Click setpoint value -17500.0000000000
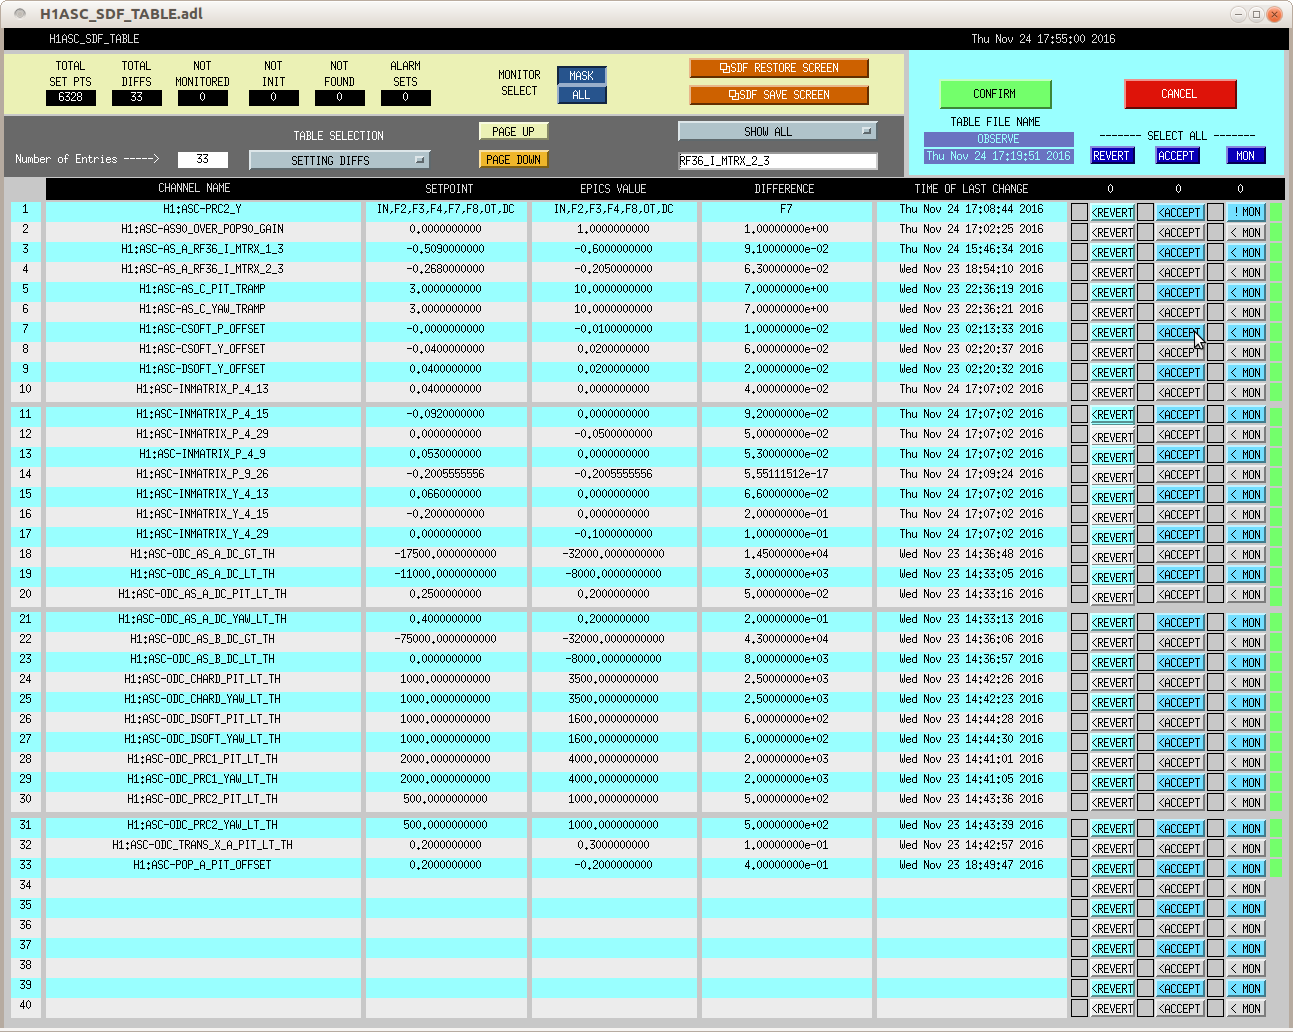This screenshot has height=1032, width=1293. point(446,554)
